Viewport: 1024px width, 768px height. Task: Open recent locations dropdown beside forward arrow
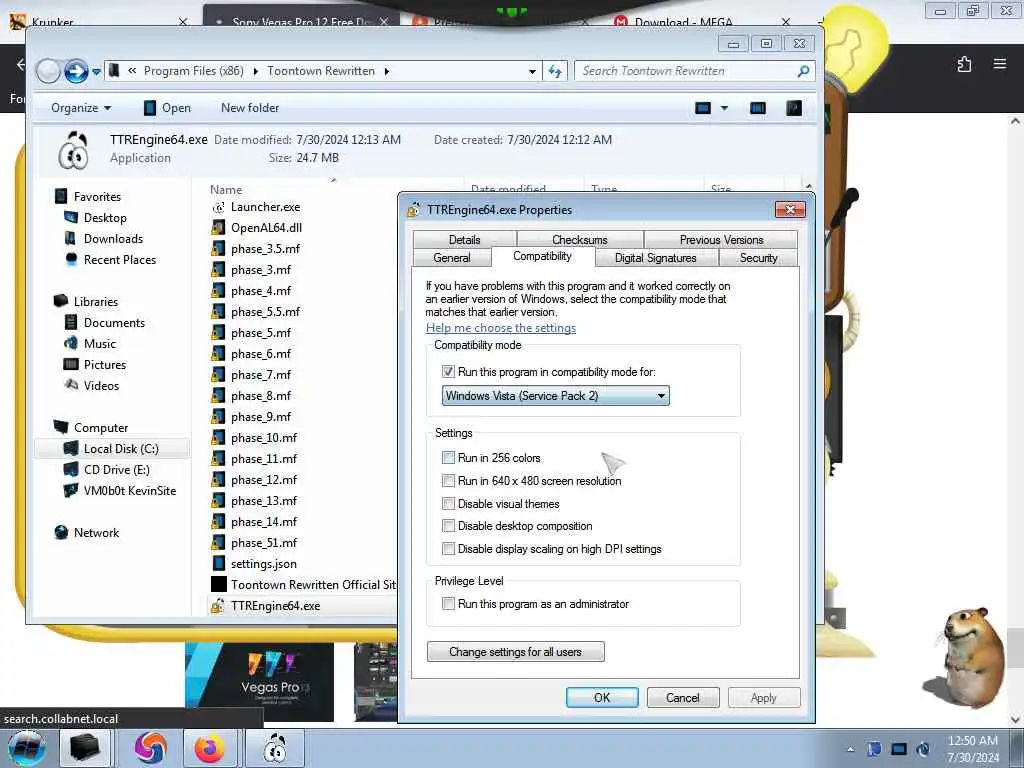[96, 72]
